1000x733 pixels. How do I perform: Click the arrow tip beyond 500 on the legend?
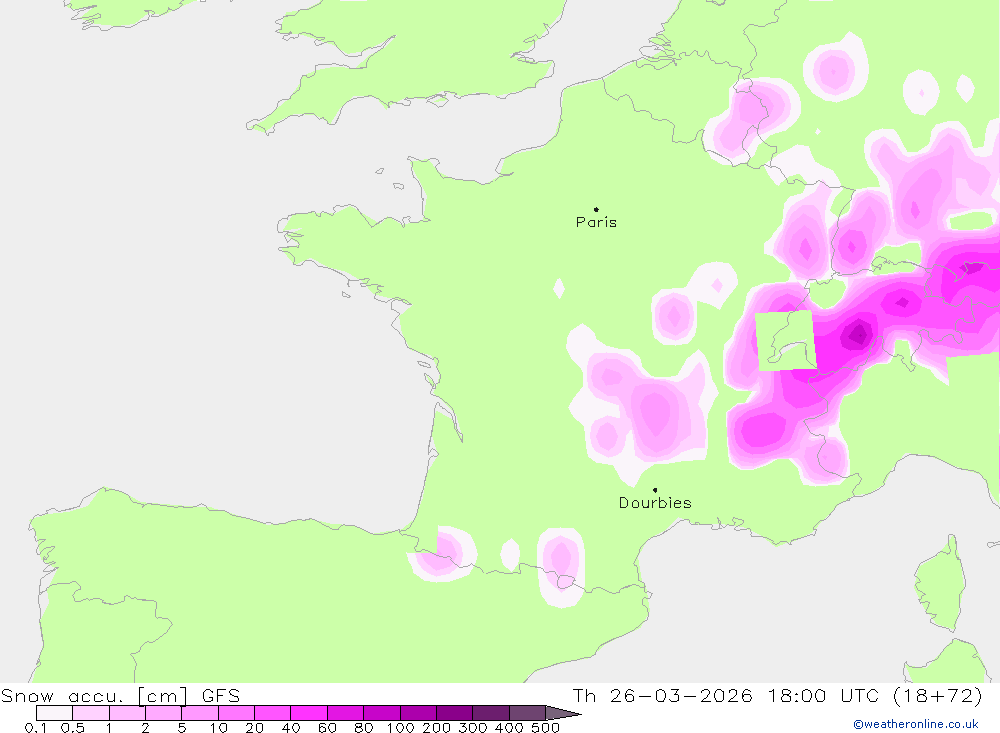point(564,713)
